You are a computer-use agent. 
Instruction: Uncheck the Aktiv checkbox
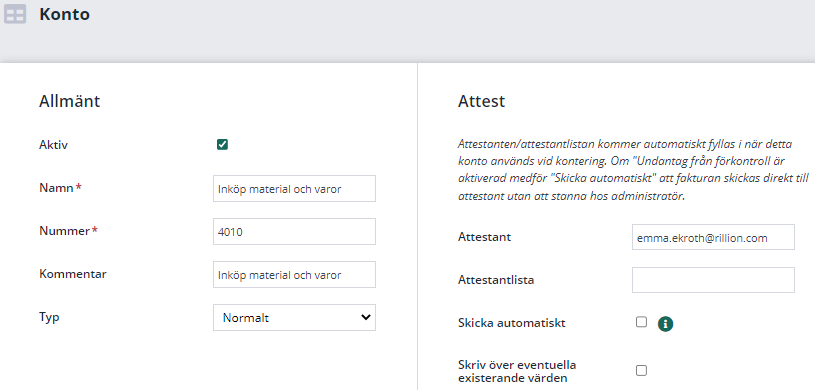pos(222,145)
